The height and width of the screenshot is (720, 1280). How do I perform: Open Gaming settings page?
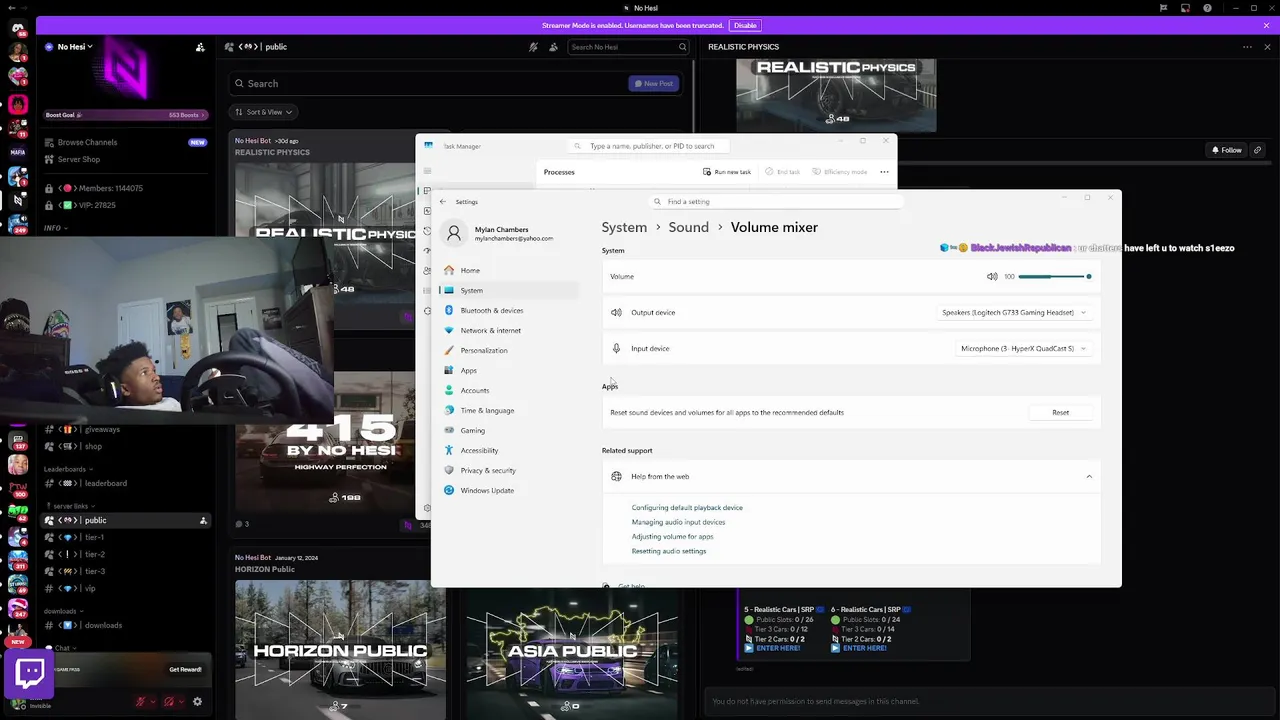click(x=510, y=430)
